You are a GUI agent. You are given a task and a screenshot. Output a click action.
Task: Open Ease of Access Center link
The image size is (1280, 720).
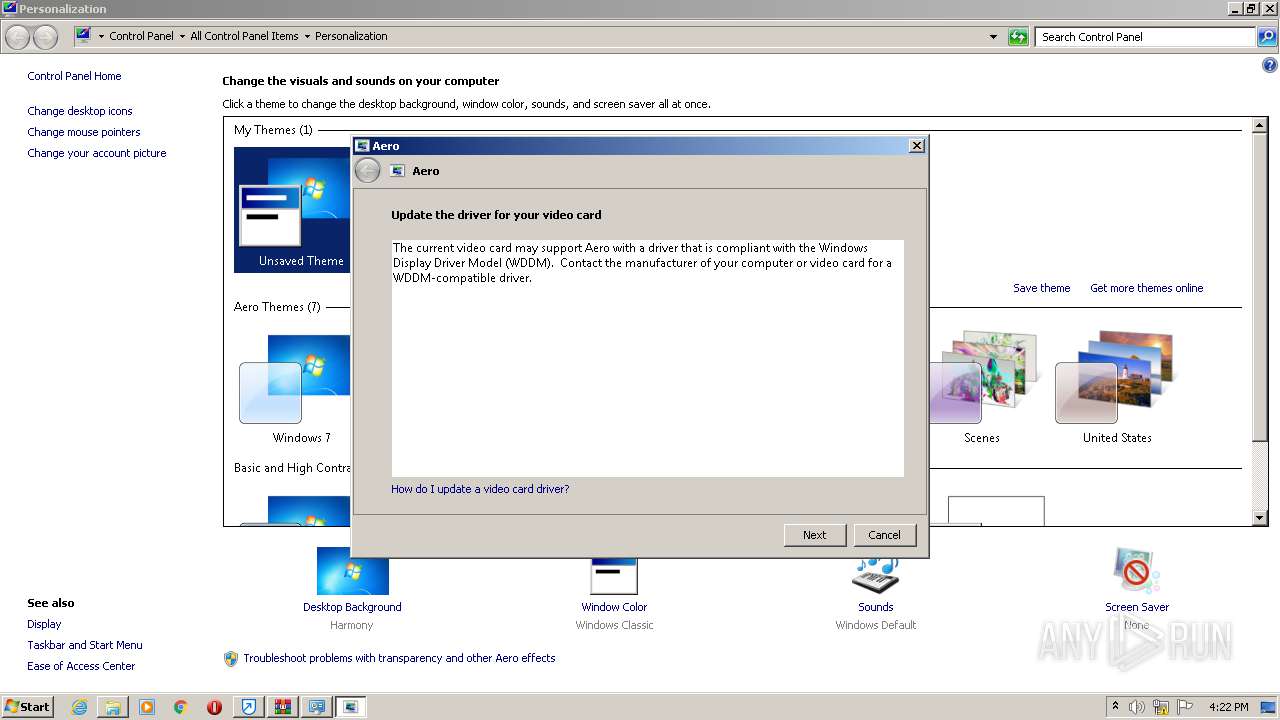[x=81, y=666]
